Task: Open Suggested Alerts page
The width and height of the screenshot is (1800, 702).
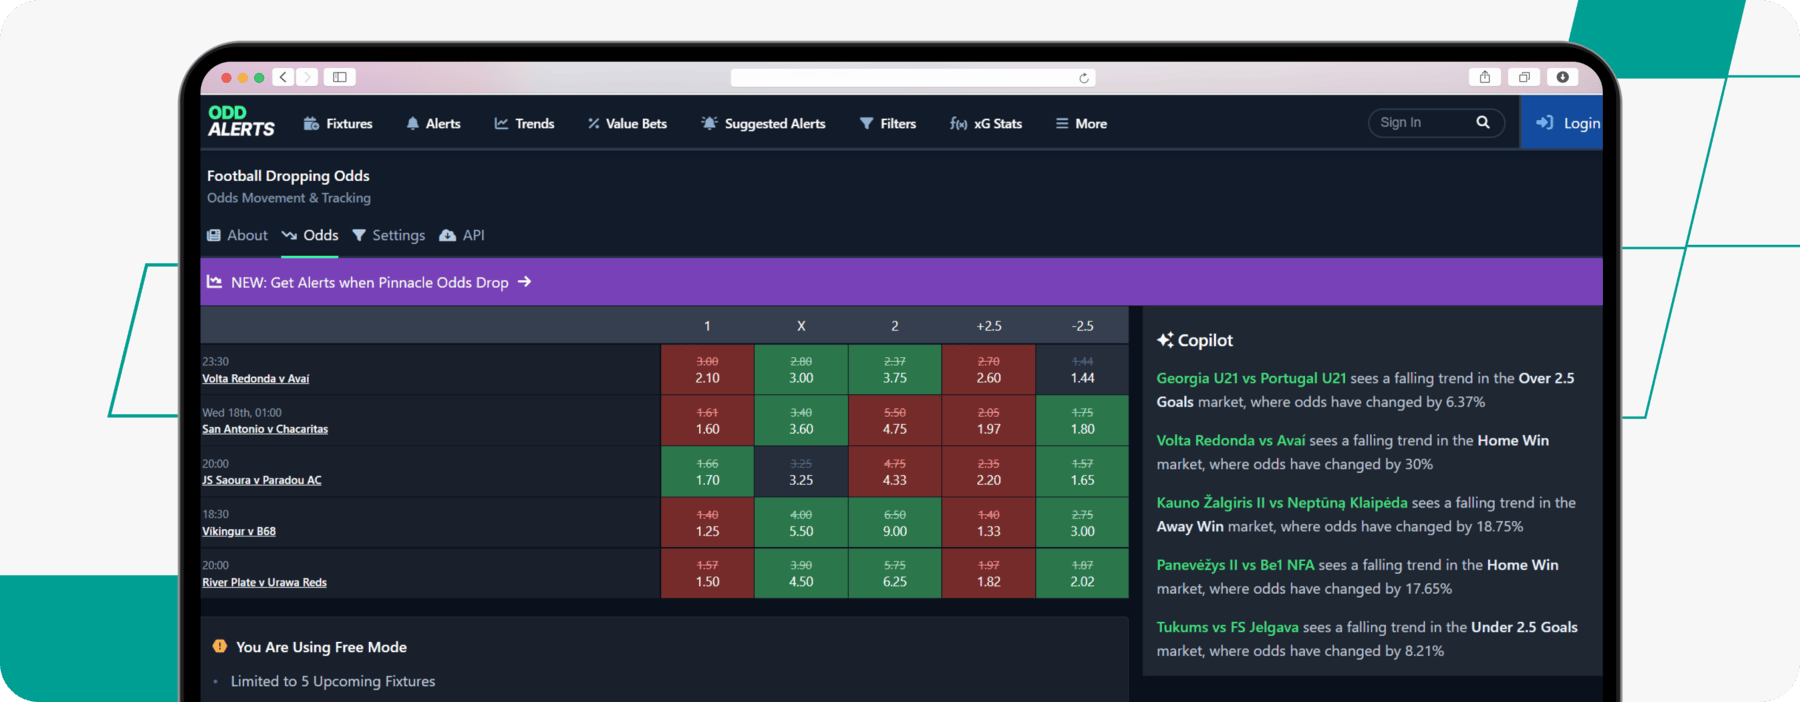Action: point(763,124)
